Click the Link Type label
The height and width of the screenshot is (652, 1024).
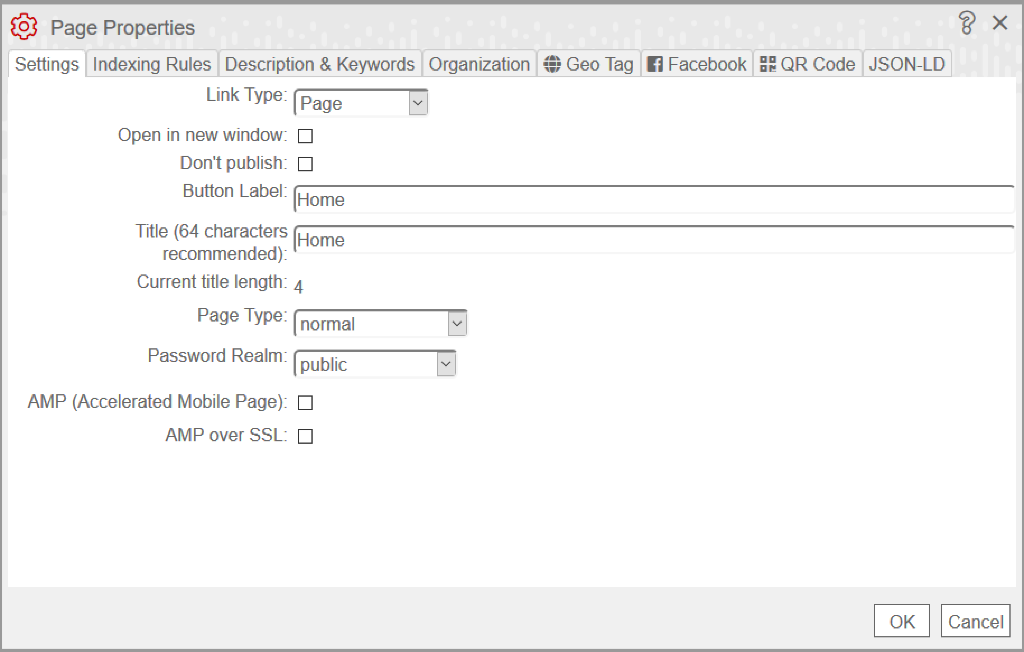247,95
